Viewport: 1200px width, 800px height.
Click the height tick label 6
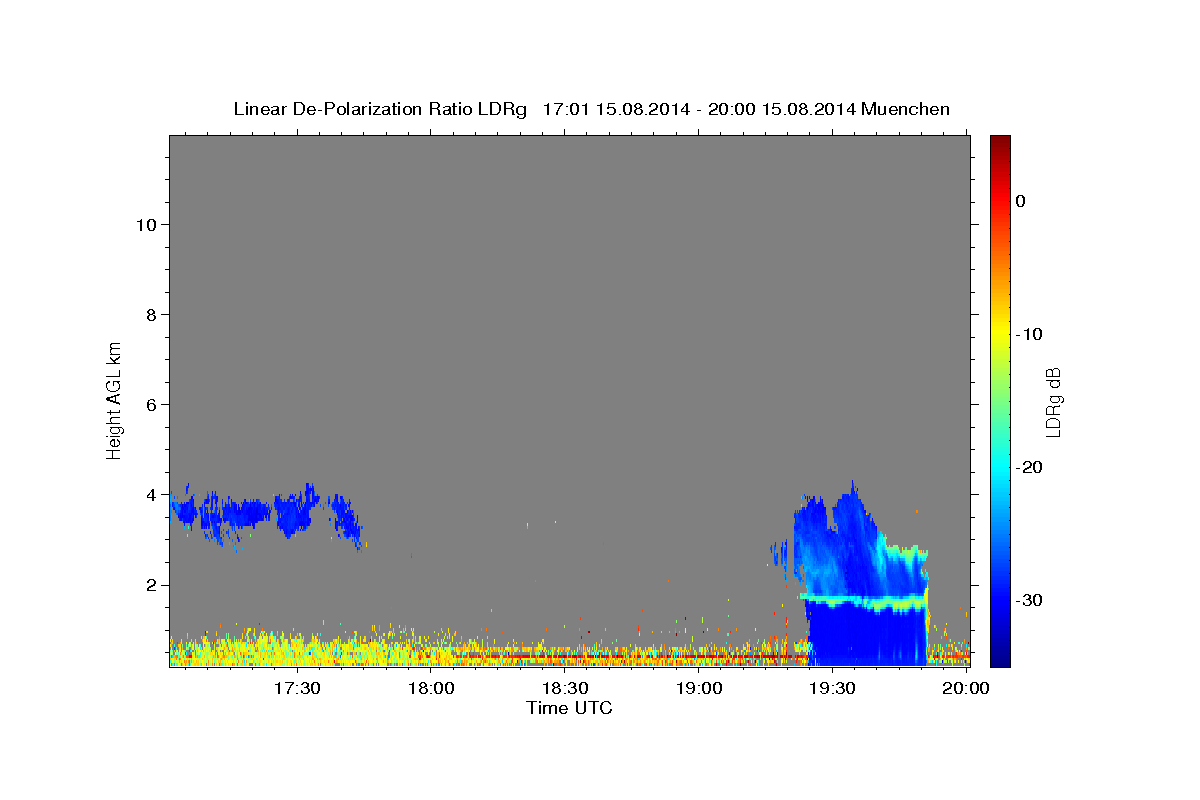[x=152, y=405]
